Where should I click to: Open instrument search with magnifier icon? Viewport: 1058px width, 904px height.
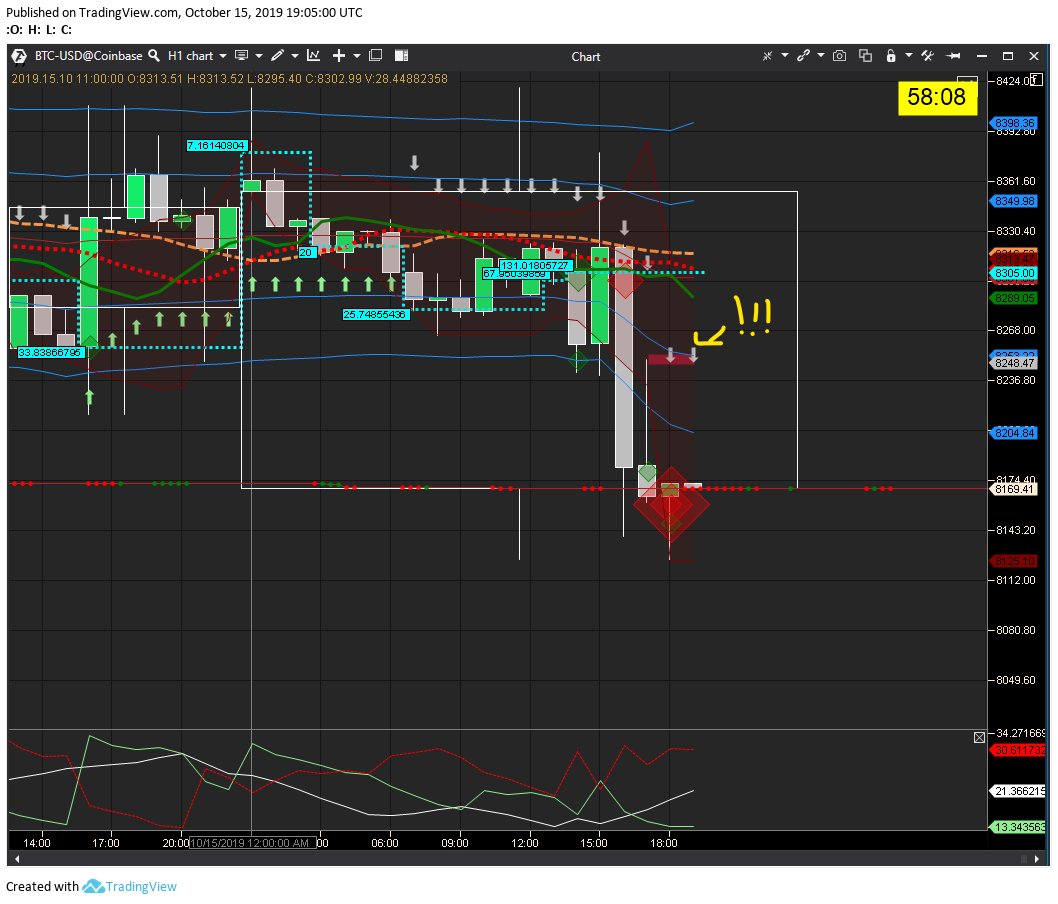(154, 55)
